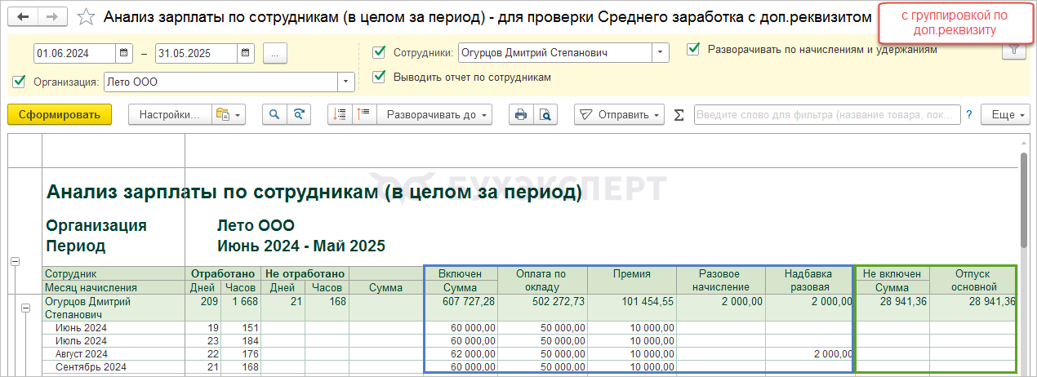
Task: Open period selection ellipsis button
Action: pos(274,54)
